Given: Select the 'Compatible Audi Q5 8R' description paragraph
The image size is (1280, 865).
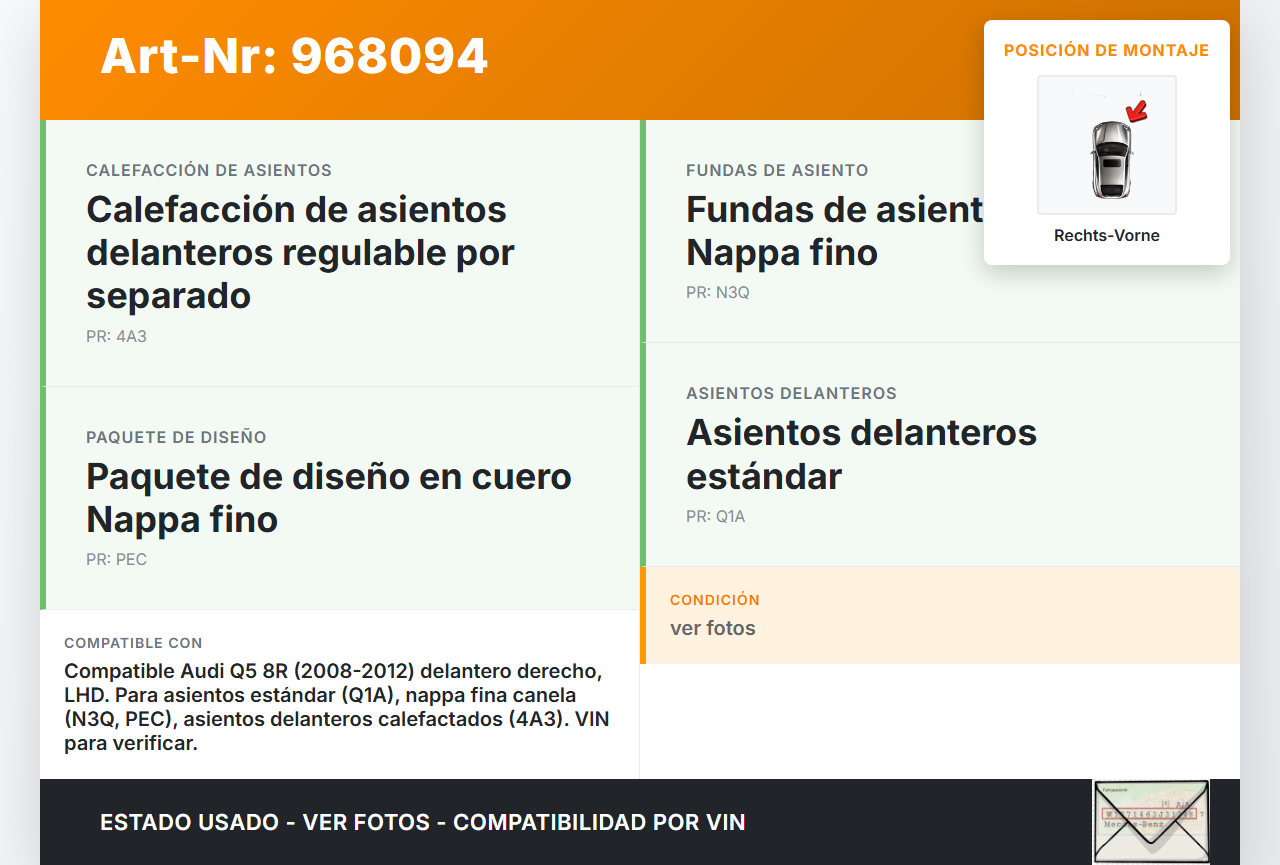Looking at the screenshot, I should (x=337, y=707).
